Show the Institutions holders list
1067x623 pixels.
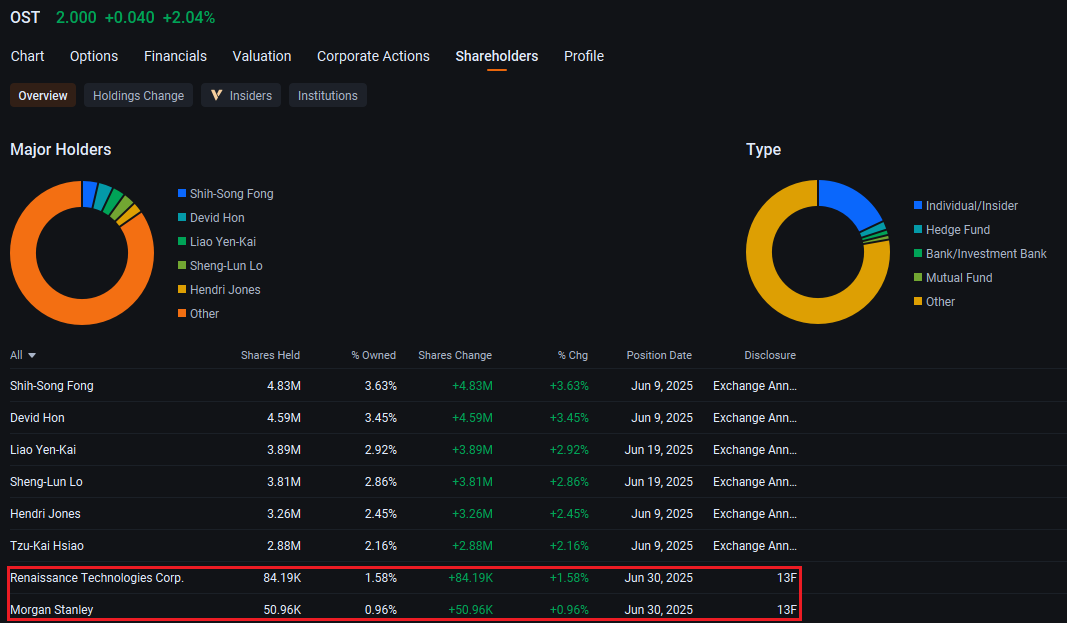[x=327, y=96]
